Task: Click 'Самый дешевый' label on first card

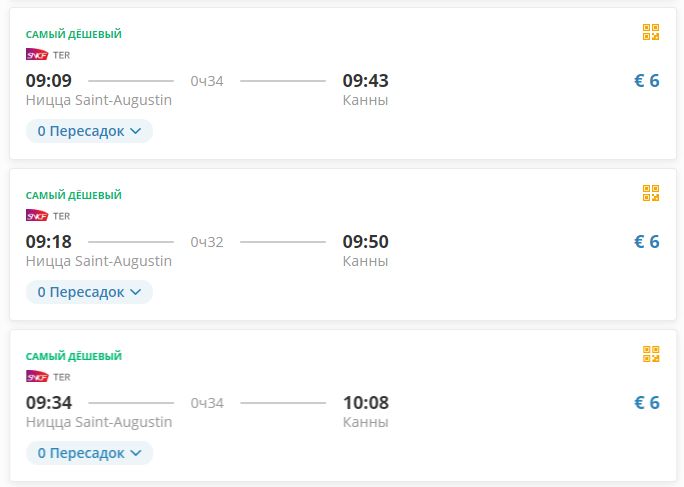Action: click(x=73, y=35)
